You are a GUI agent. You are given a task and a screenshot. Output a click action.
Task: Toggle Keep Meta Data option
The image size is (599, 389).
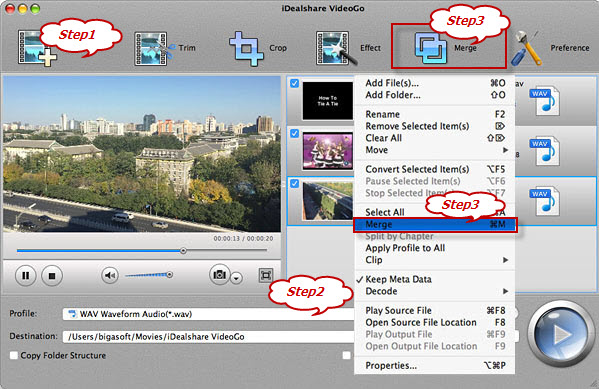pos(434,279)
